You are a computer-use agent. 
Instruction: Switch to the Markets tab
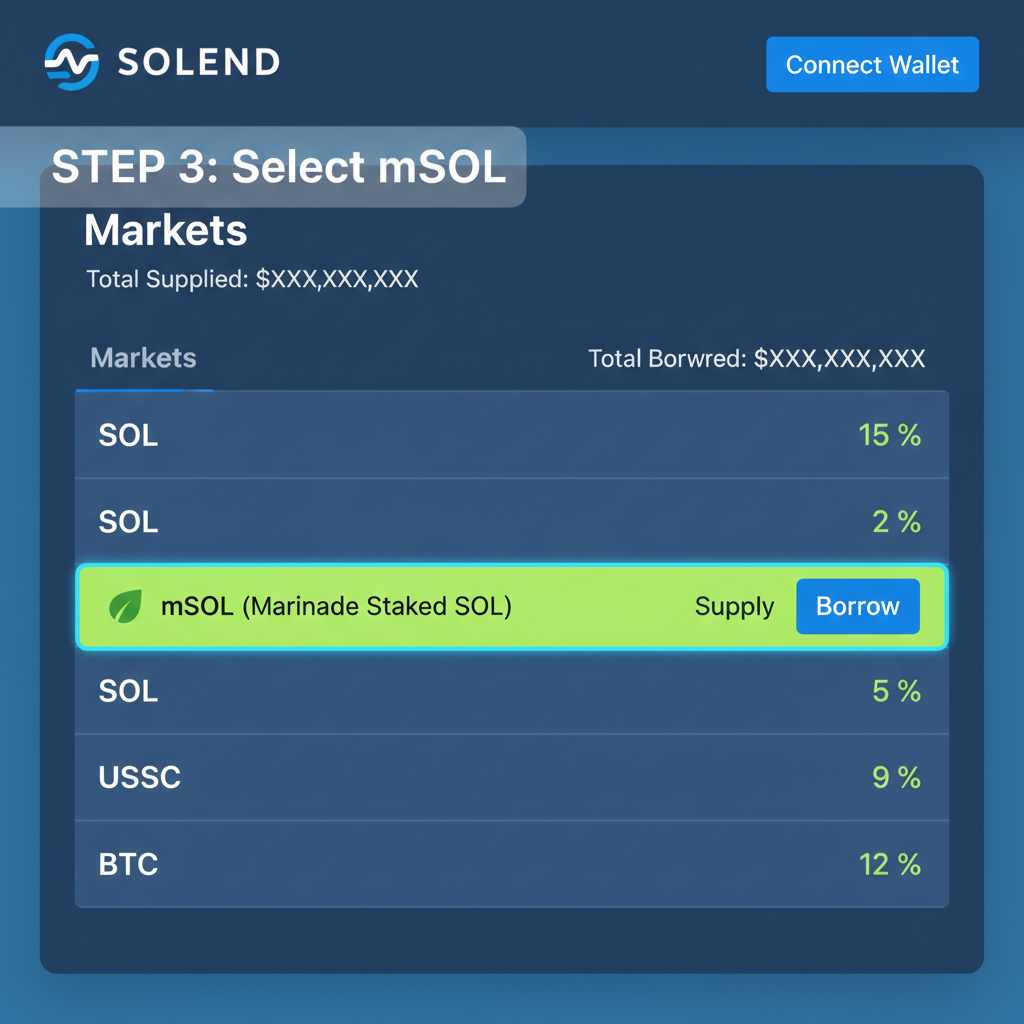click(143, 359)
